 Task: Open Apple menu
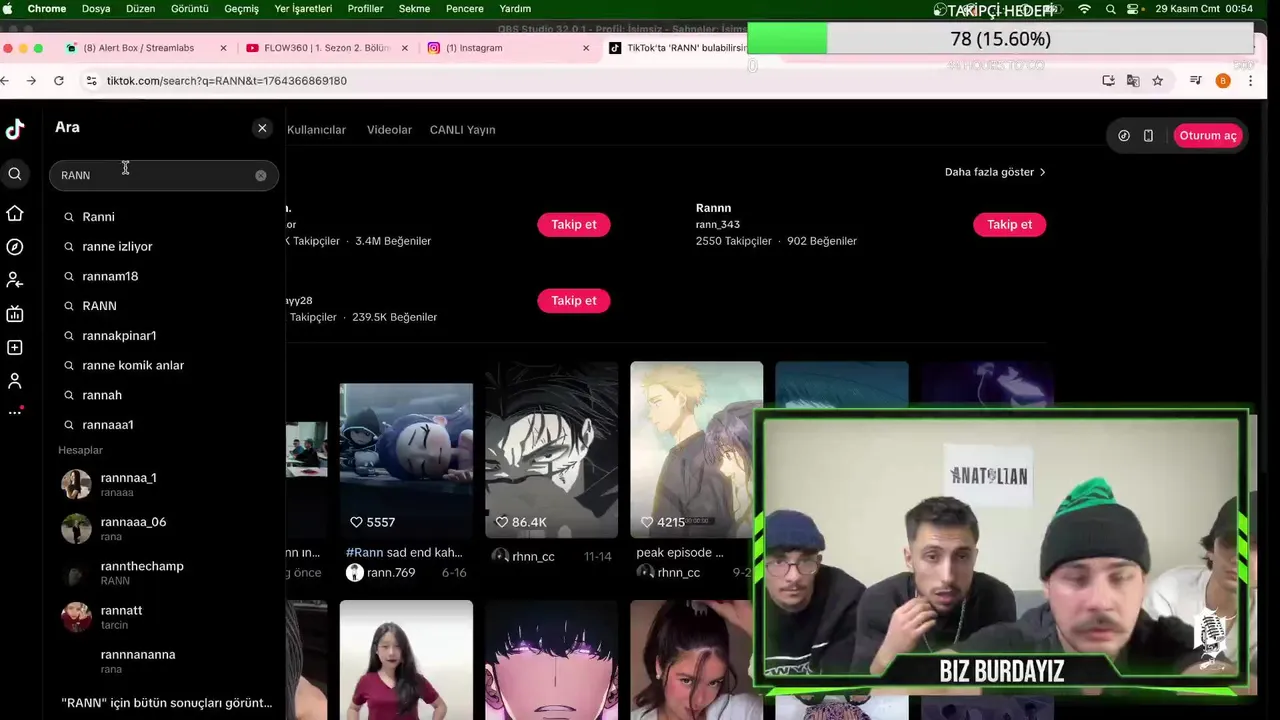[x=9, y=9]
